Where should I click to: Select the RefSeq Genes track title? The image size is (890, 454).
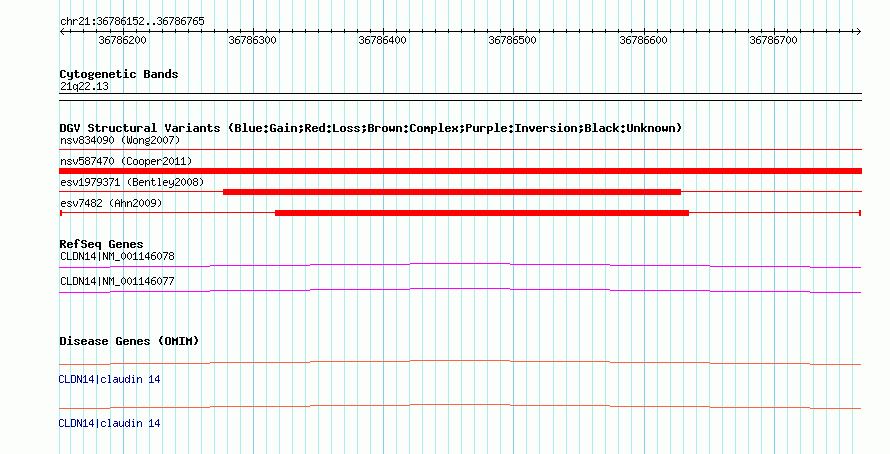[101, 245]
